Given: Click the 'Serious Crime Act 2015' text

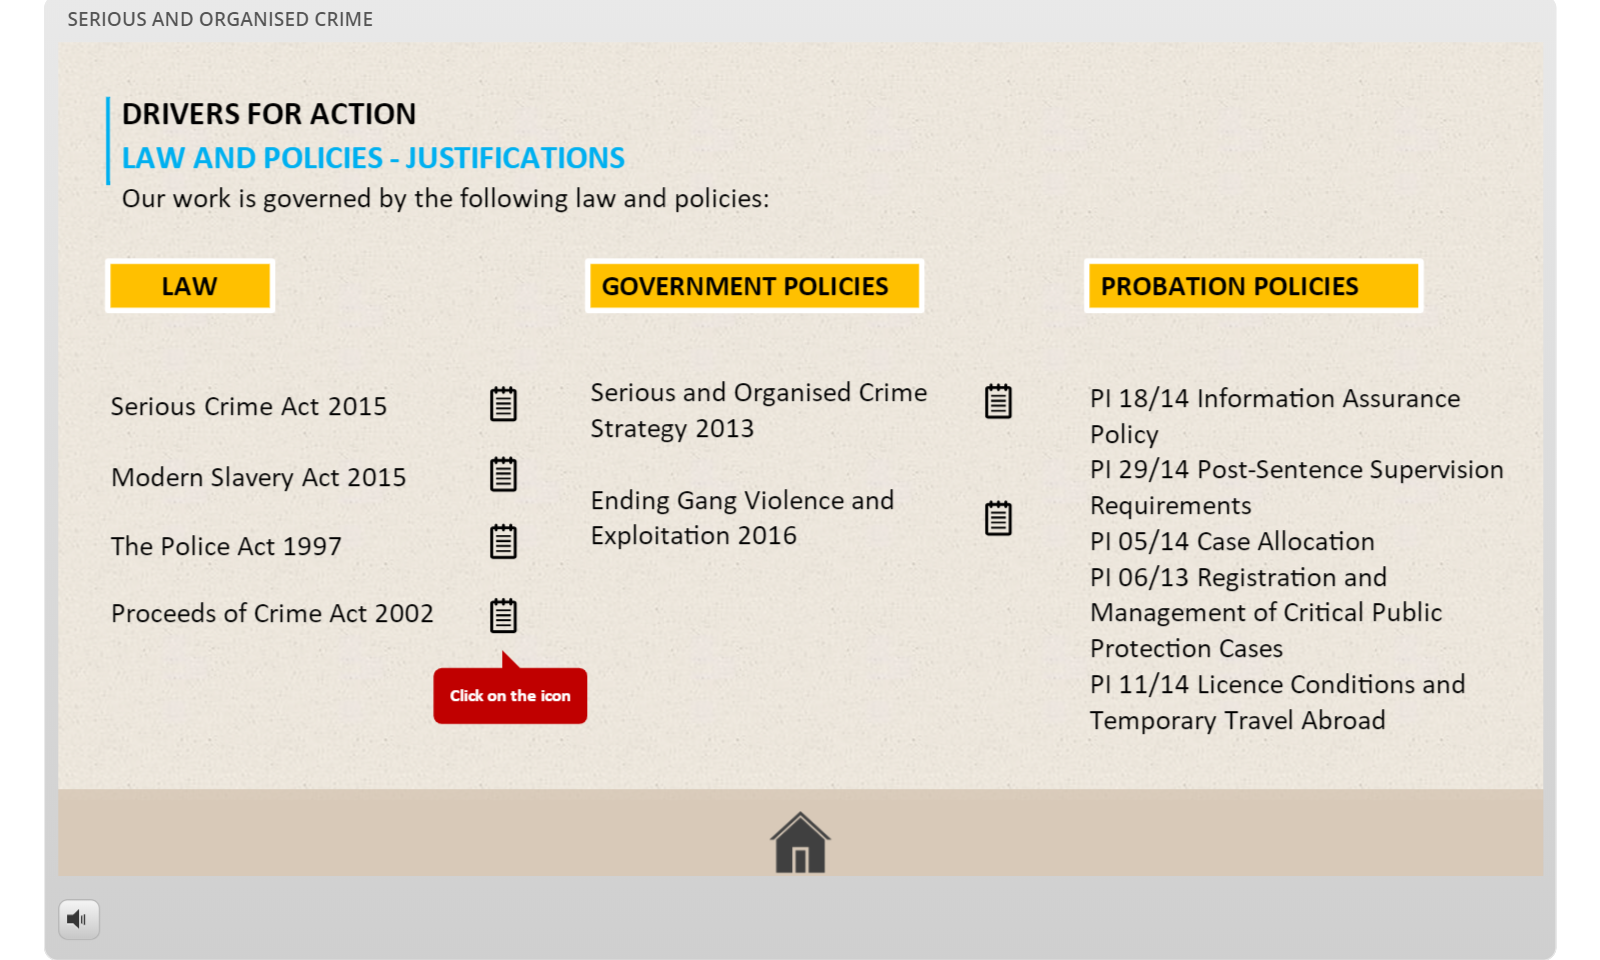Looking at the screenshot, I should coord(249,407).
